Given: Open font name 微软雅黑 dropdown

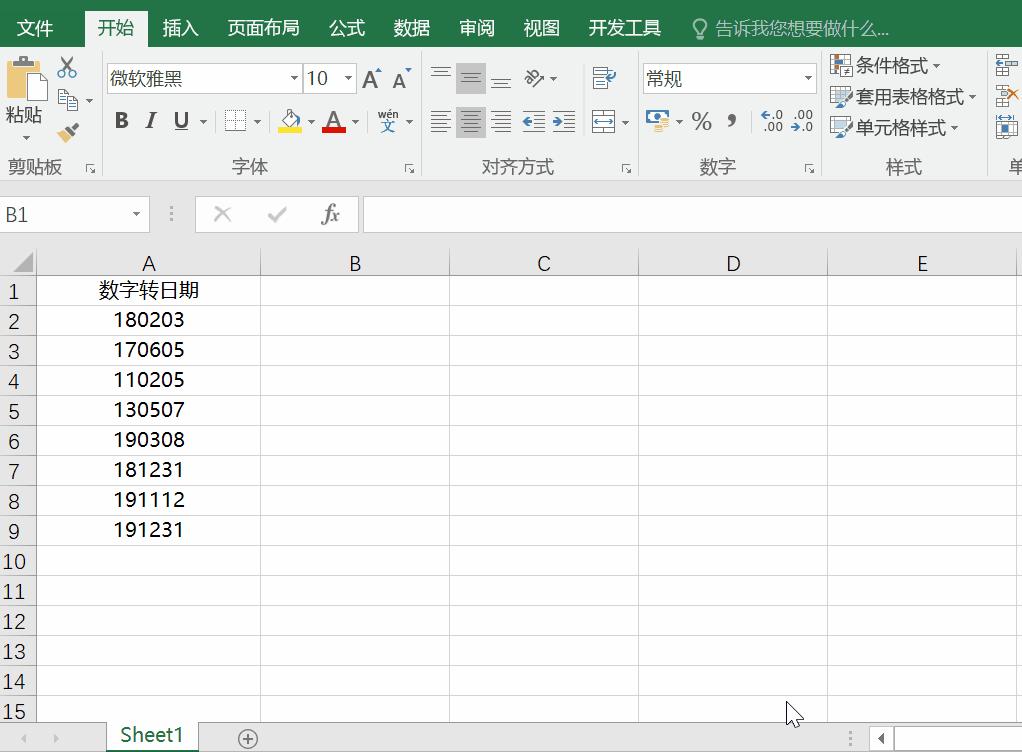Looking at the screenshot, I should [295, 79].
